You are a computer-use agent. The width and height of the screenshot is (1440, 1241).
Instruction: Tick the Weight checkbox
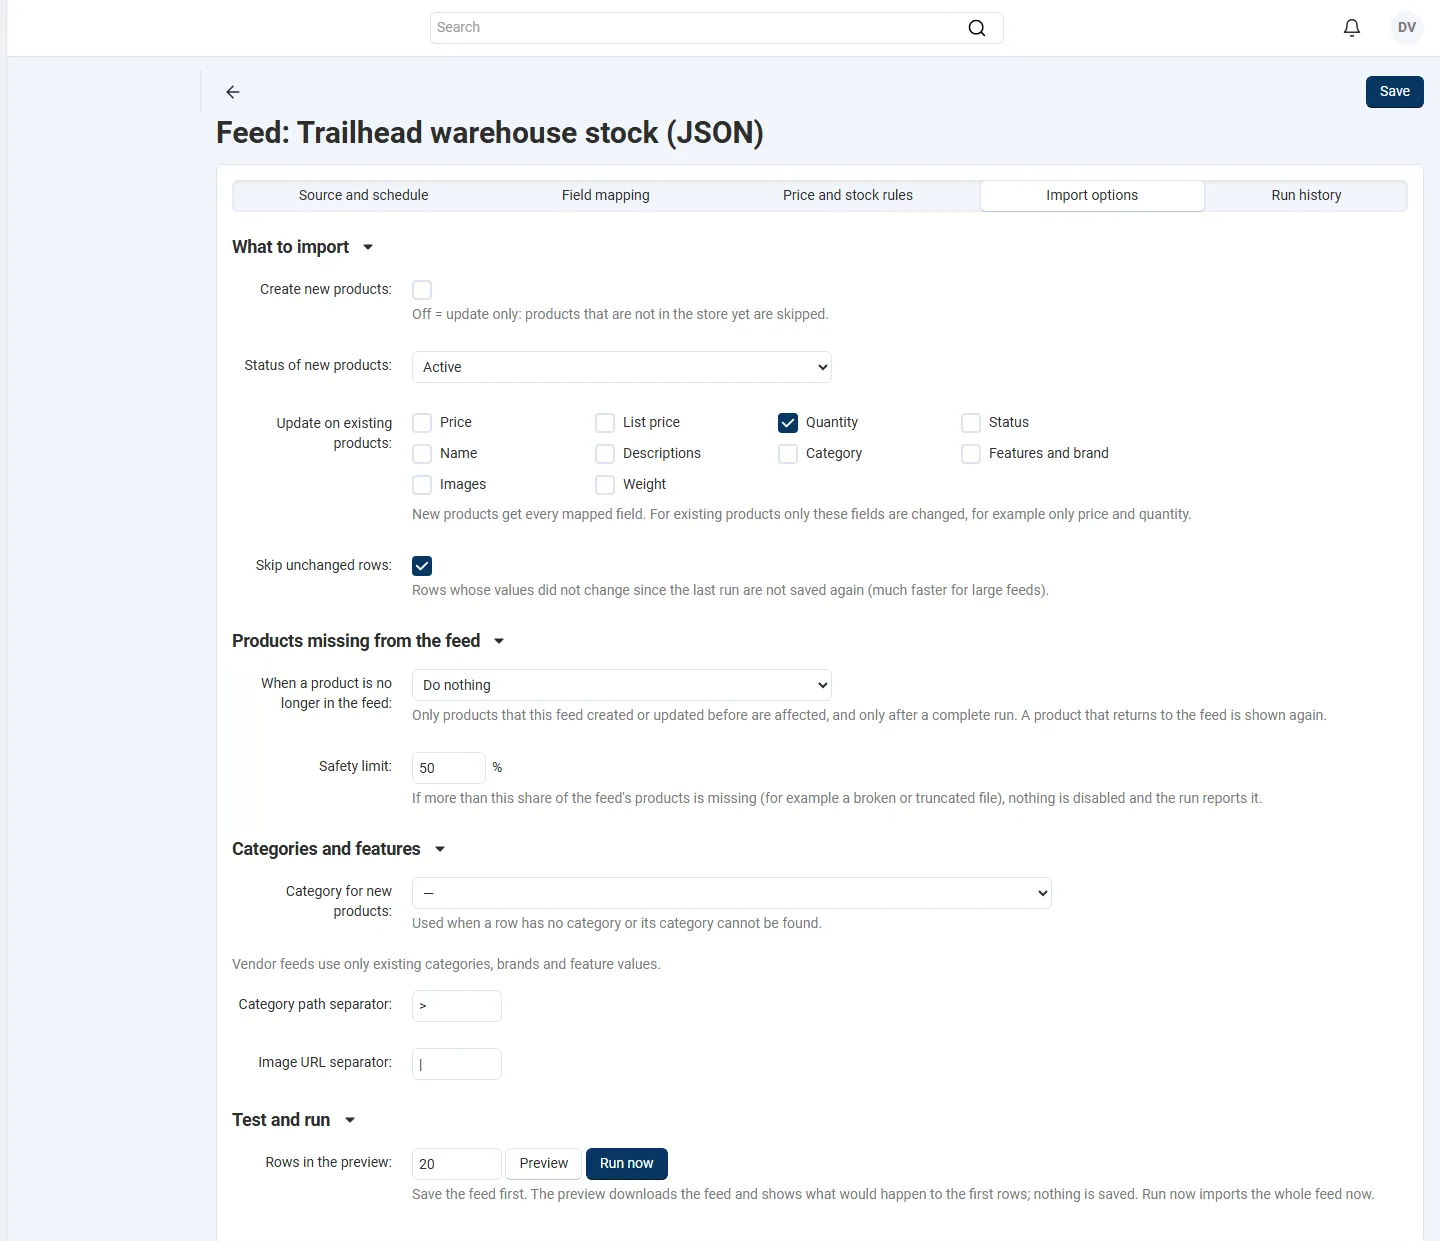[605, 485]
